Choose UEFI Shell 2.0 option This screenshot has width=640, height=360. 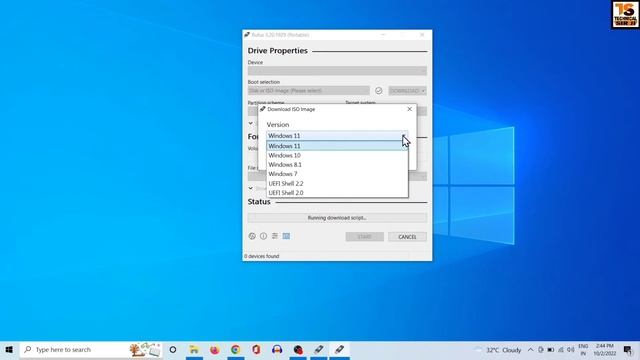(x=337, y=193)
